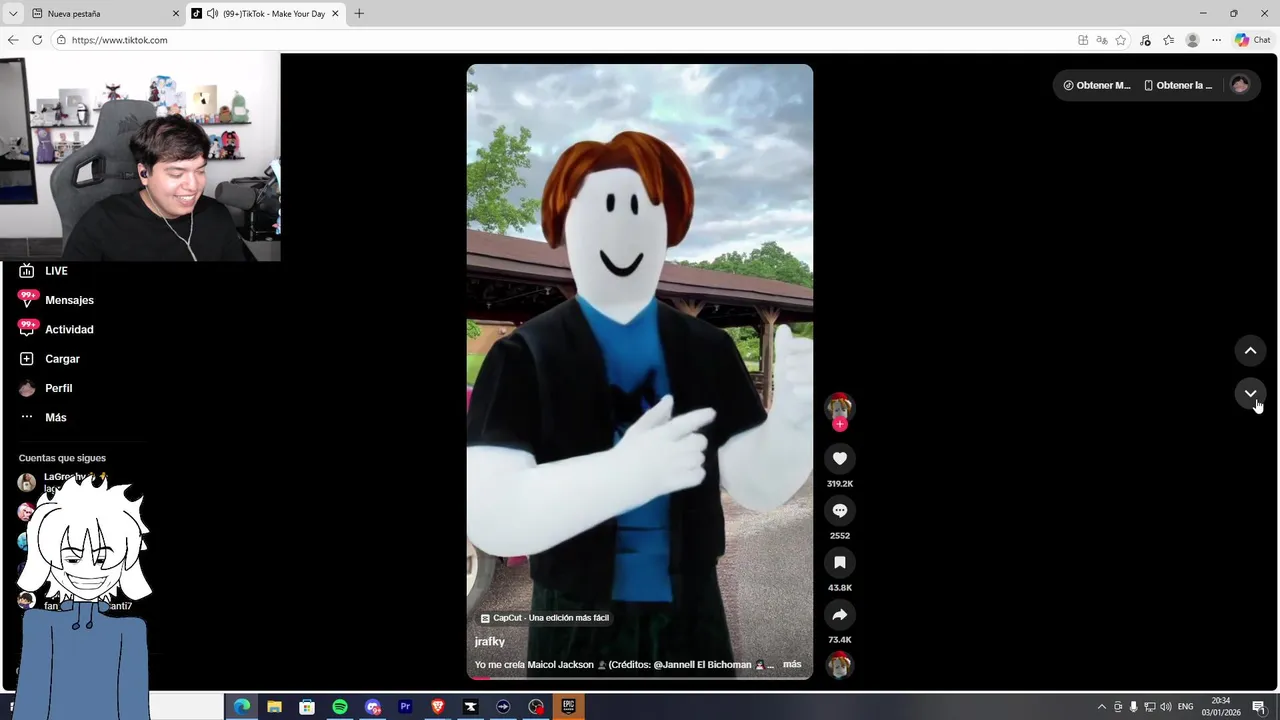Follow the creator with the red plus badge
Image resolution: width=1280 pixels, height=720 pixels.
coord(839,424)
